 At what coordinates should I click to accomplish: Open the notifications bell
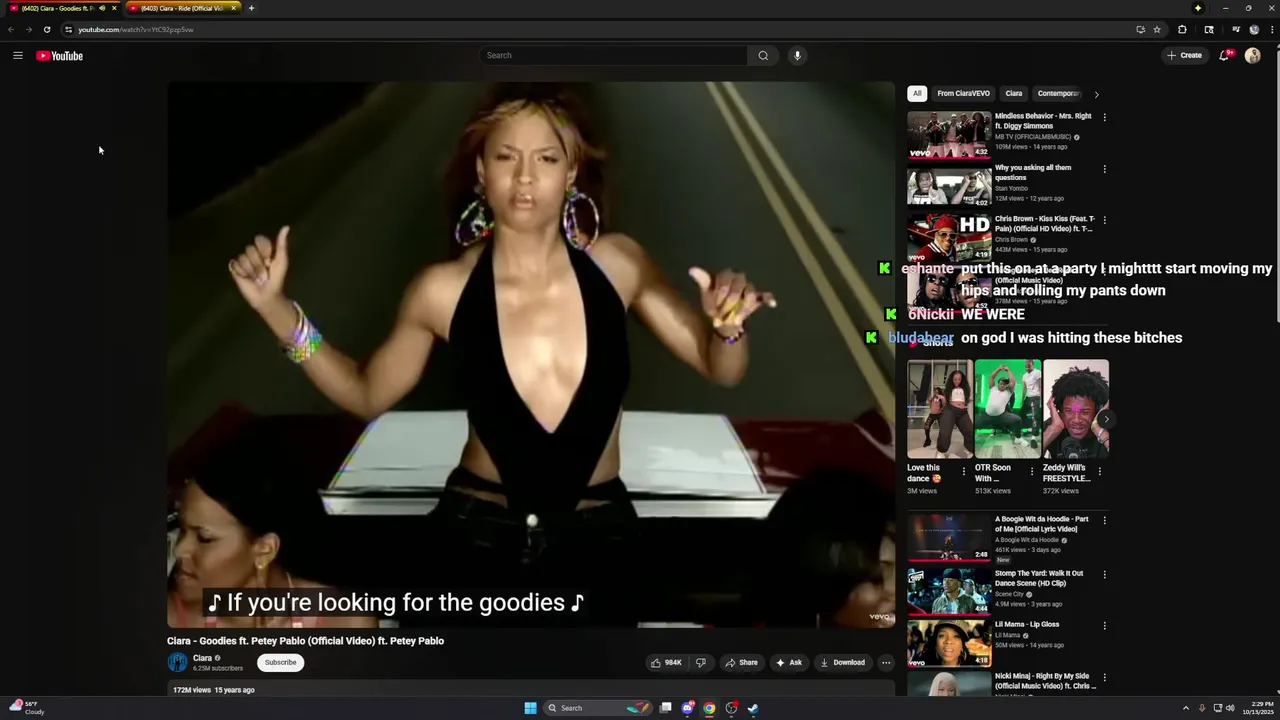click(1224, 56)
